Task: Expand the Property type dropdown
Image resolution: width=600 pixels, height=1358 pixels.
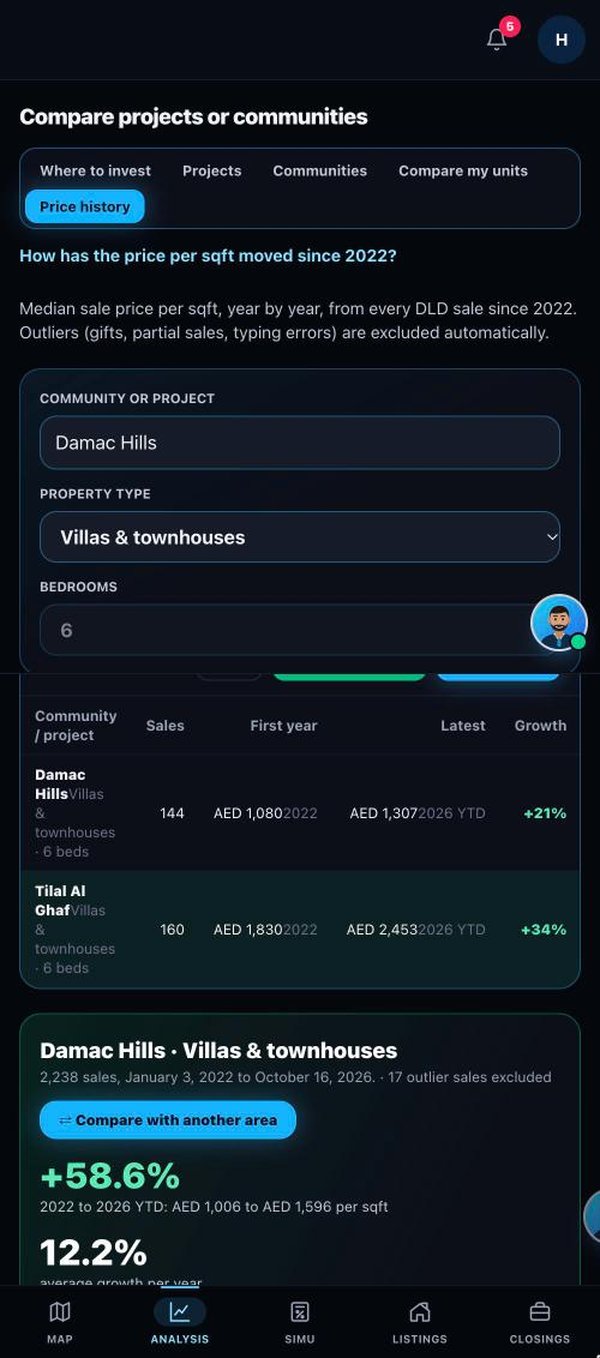Action: point(300,537)
